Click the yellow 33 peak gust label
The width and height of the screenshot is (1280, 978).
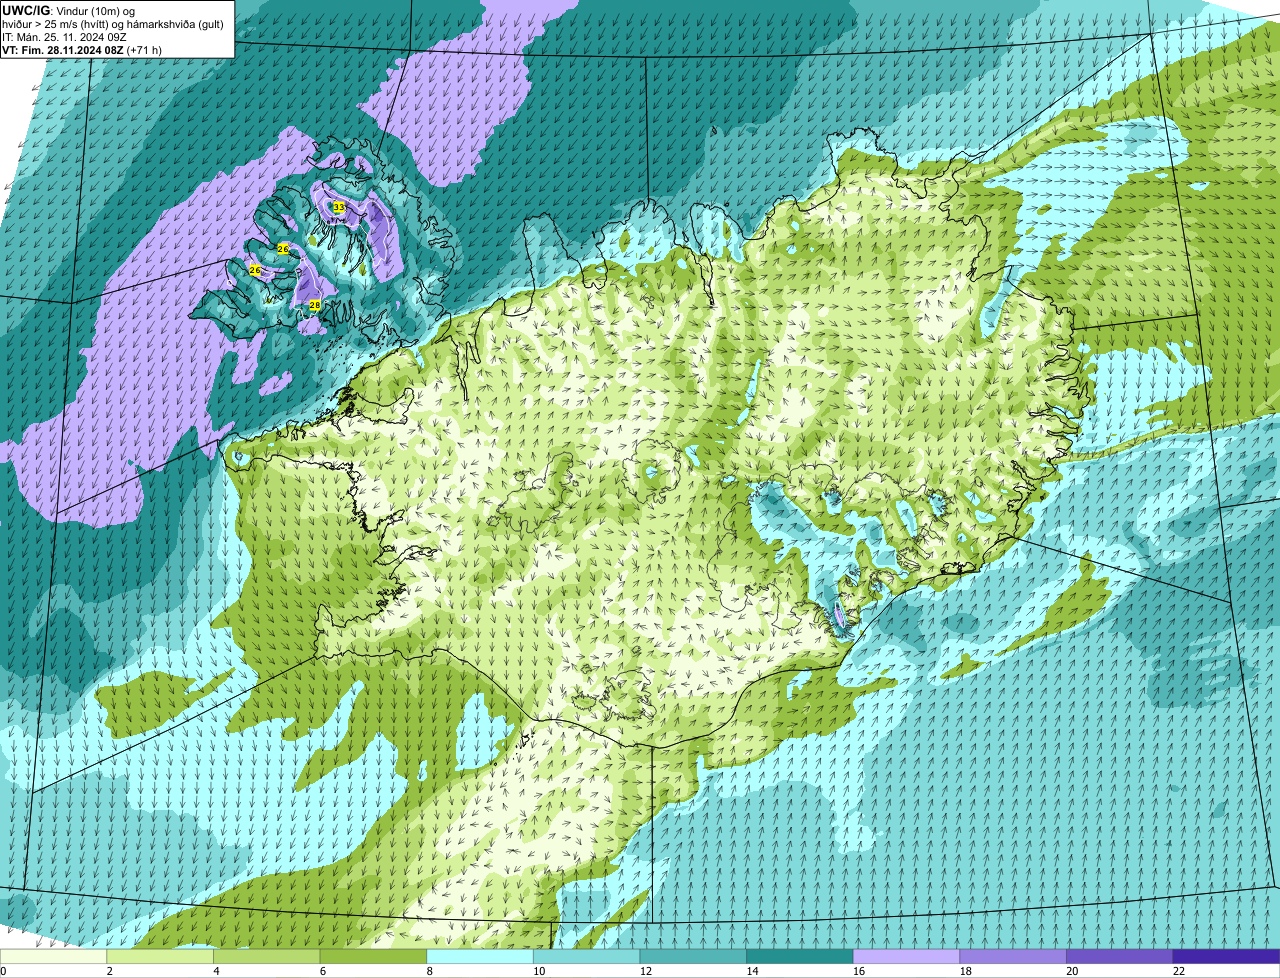click(339, 207)
